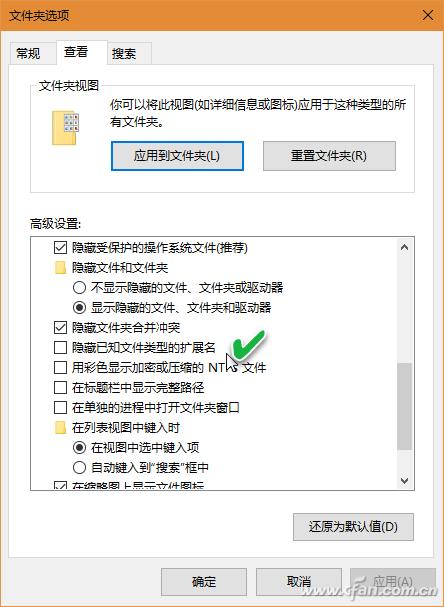444x607 pixels.
Task: Uncheck 隐藏受保护的操作系统文件(推荐)
Action: [60, 248]
